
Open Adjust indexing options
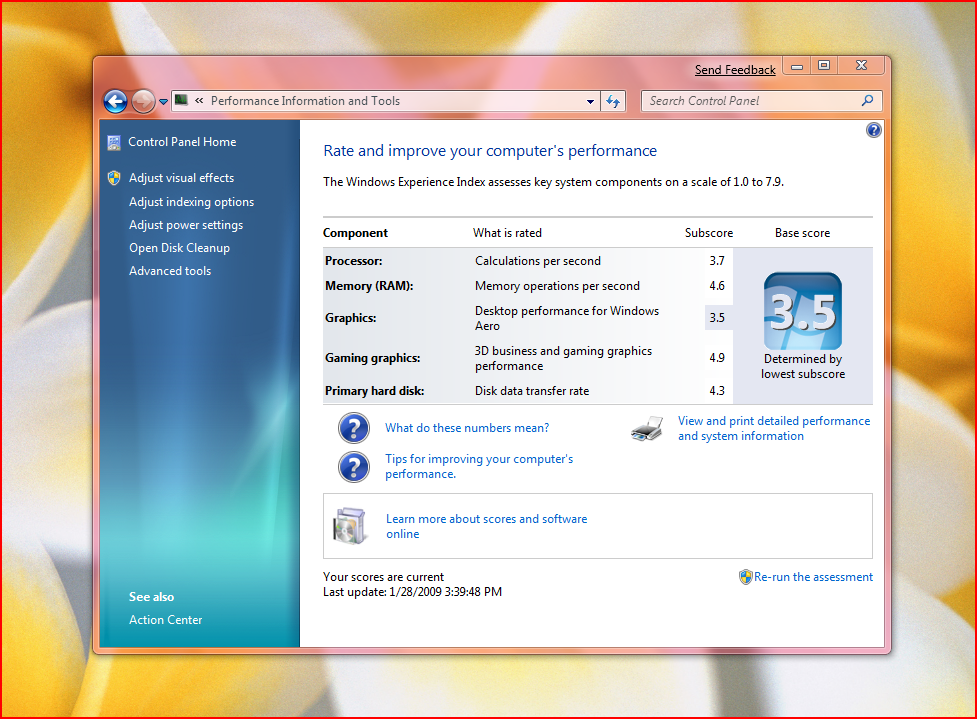[x=191, y=202]
